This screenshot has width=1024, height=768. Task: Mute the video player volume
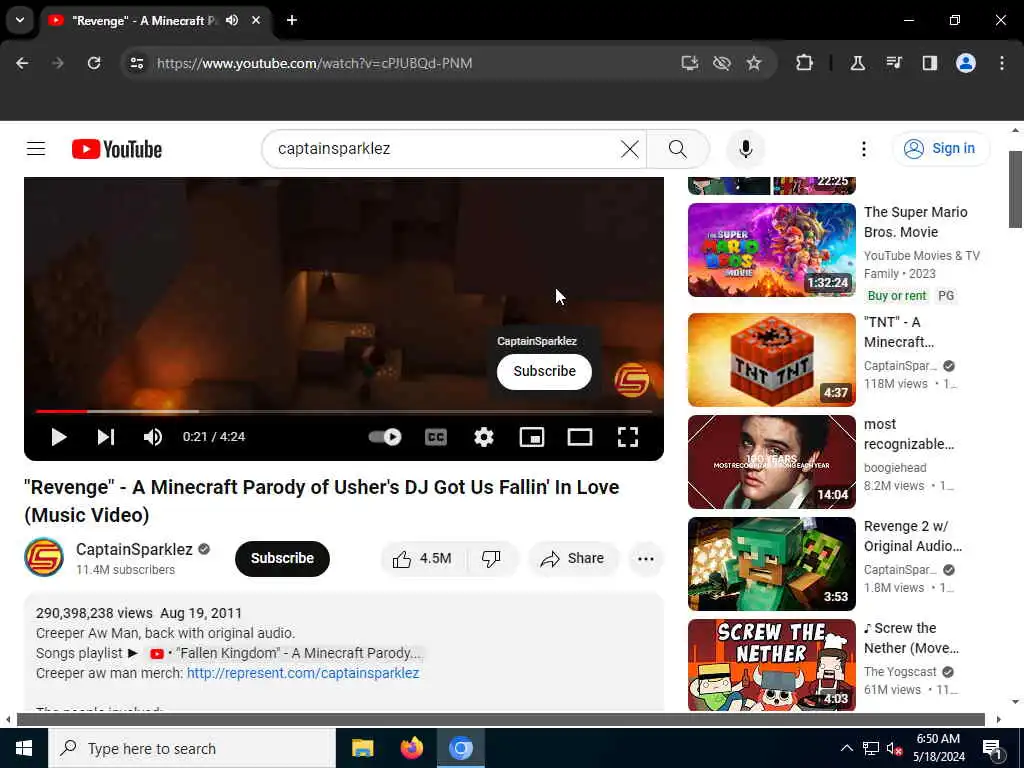coord(153,437)
